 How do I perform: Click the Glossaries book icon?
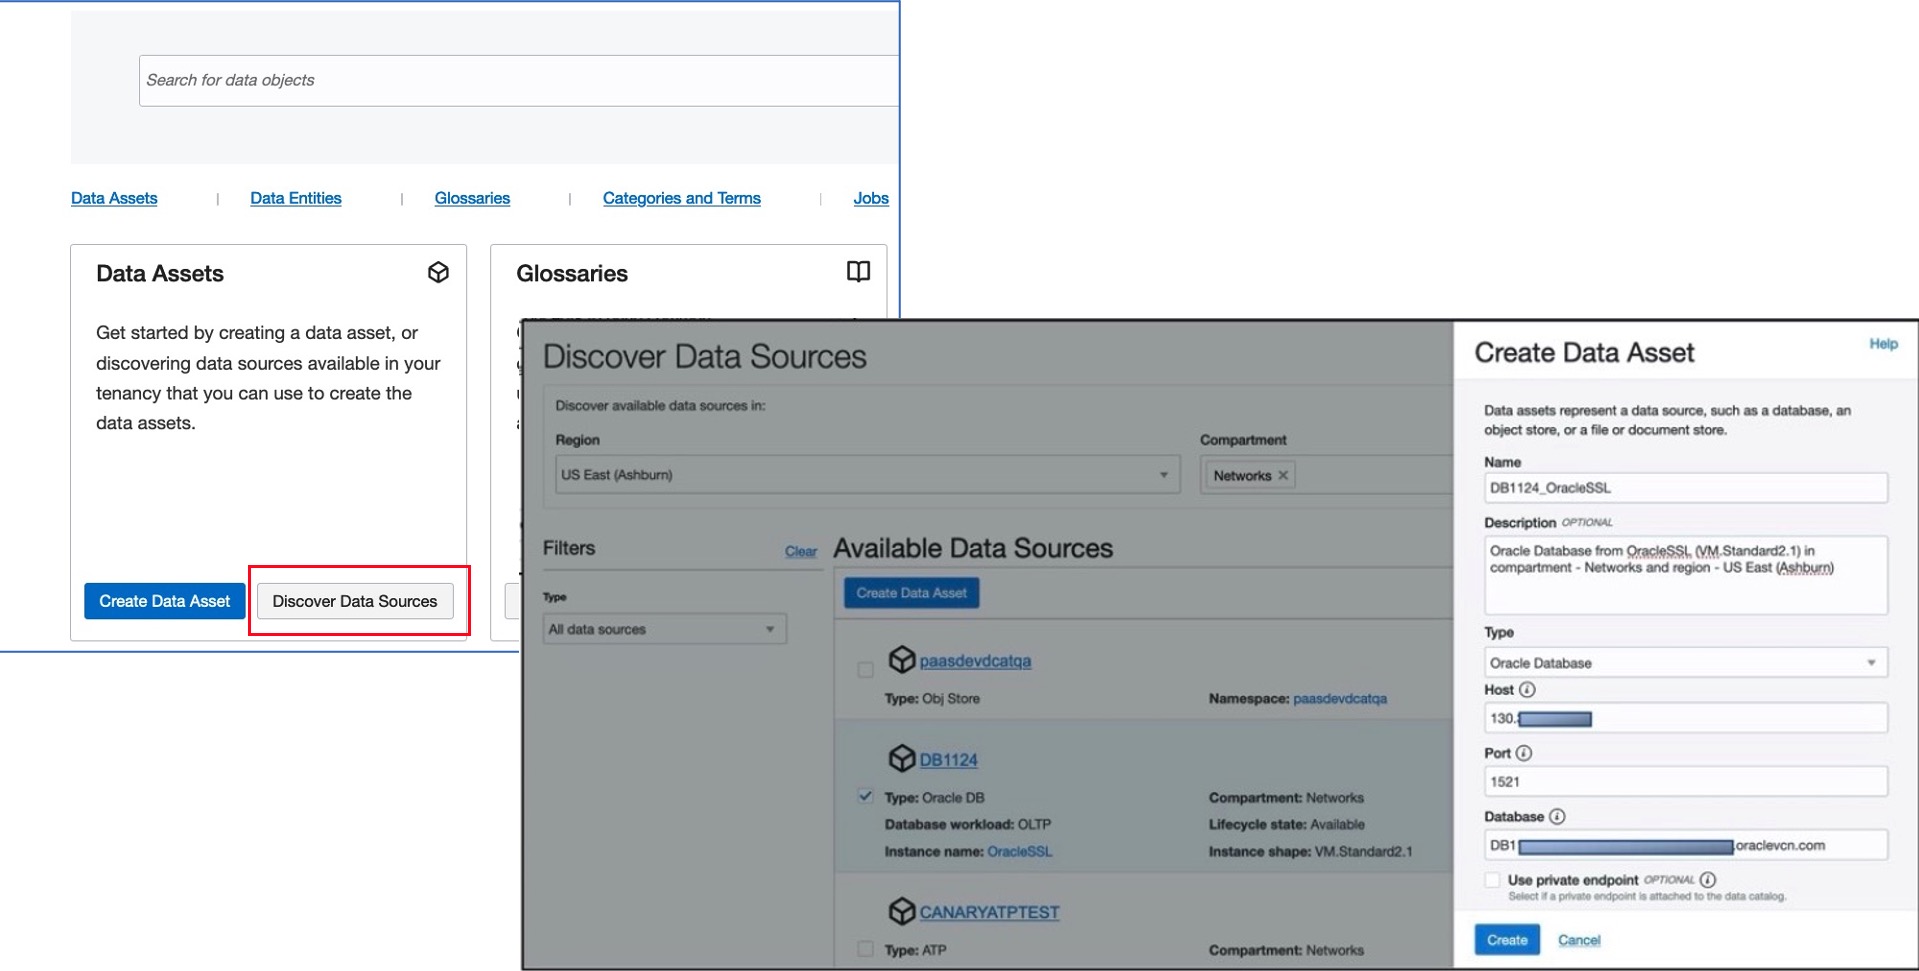coord(858,272)
